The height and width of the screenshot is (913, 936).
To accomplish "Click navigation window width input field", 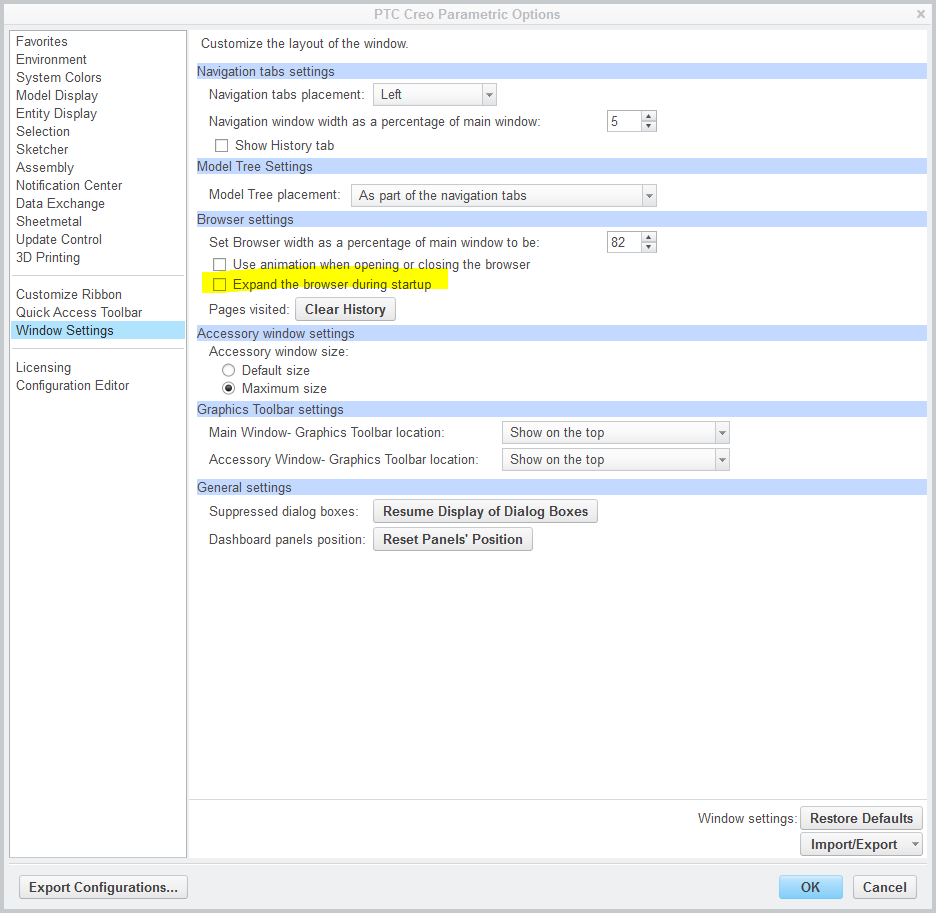I will point(624,121).
